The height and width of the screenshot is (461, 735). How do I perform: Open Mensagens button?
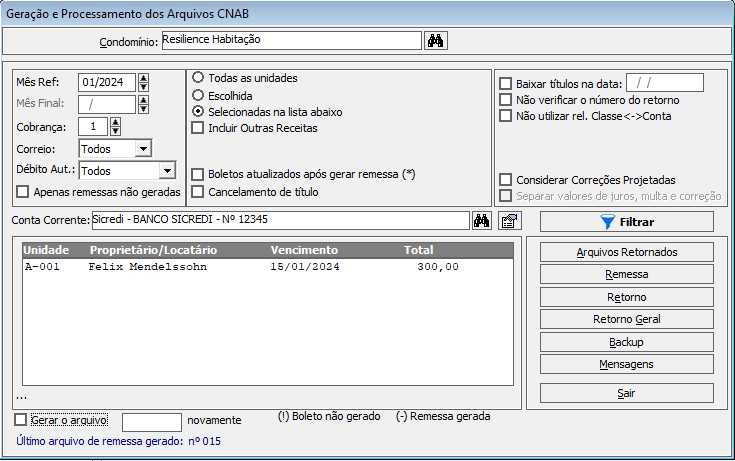pos(627,364)
